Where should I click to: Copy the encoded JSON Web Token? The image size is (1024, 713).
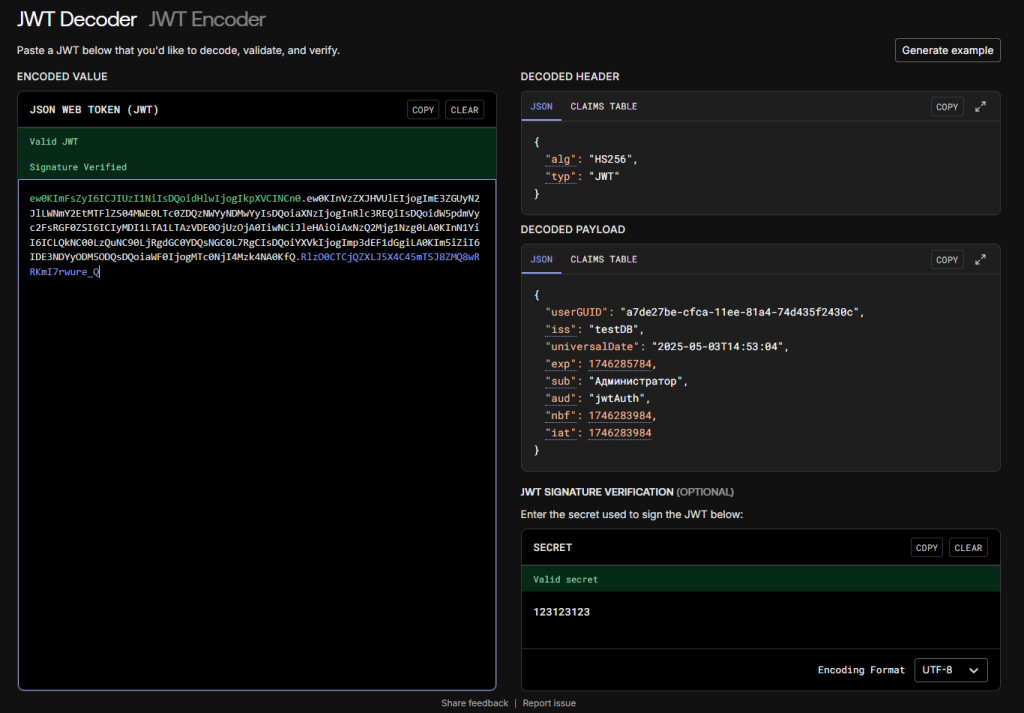pos(423,110)
